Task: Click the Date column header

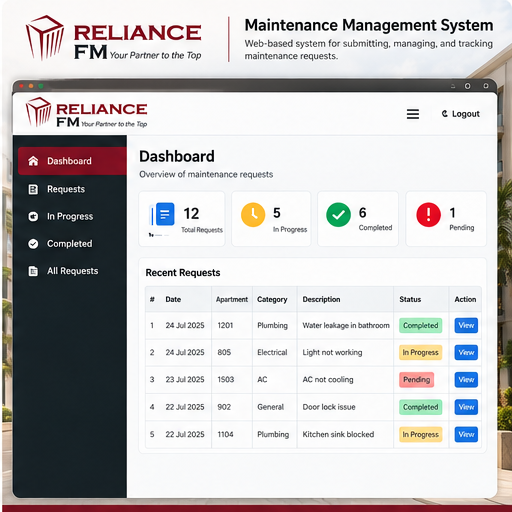Action: coord(173,299)
